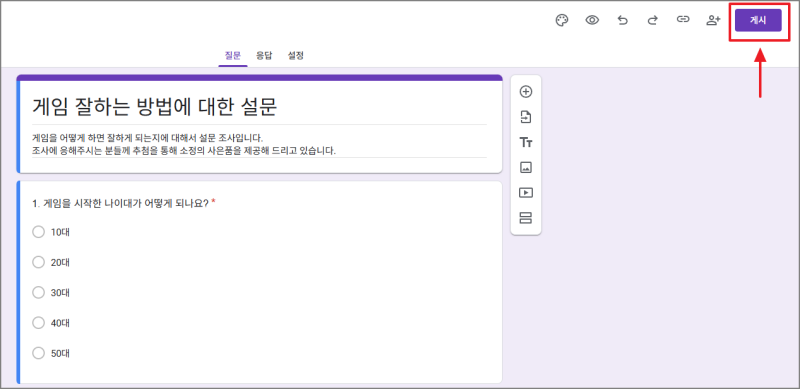Select the 10대 radio option
The image size is (800, 389).
click(x=39, y=232)
